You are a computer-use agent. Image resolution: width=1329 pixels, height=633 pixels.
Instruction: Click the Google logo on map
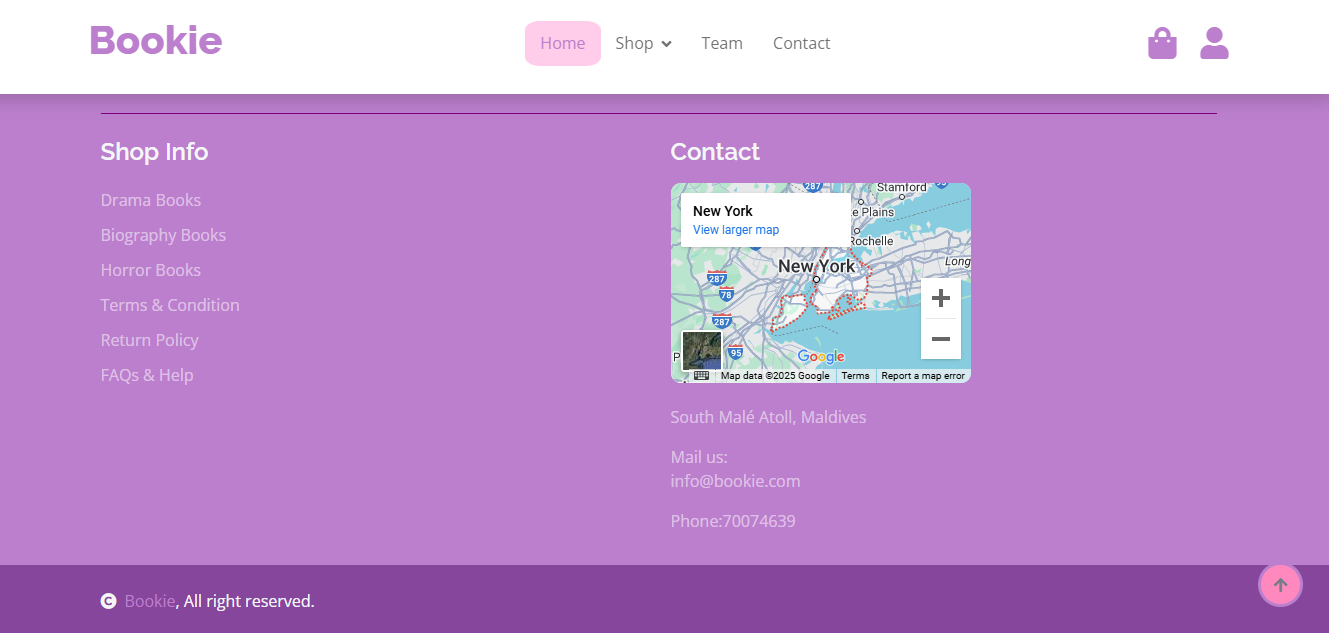click(820, 357)
